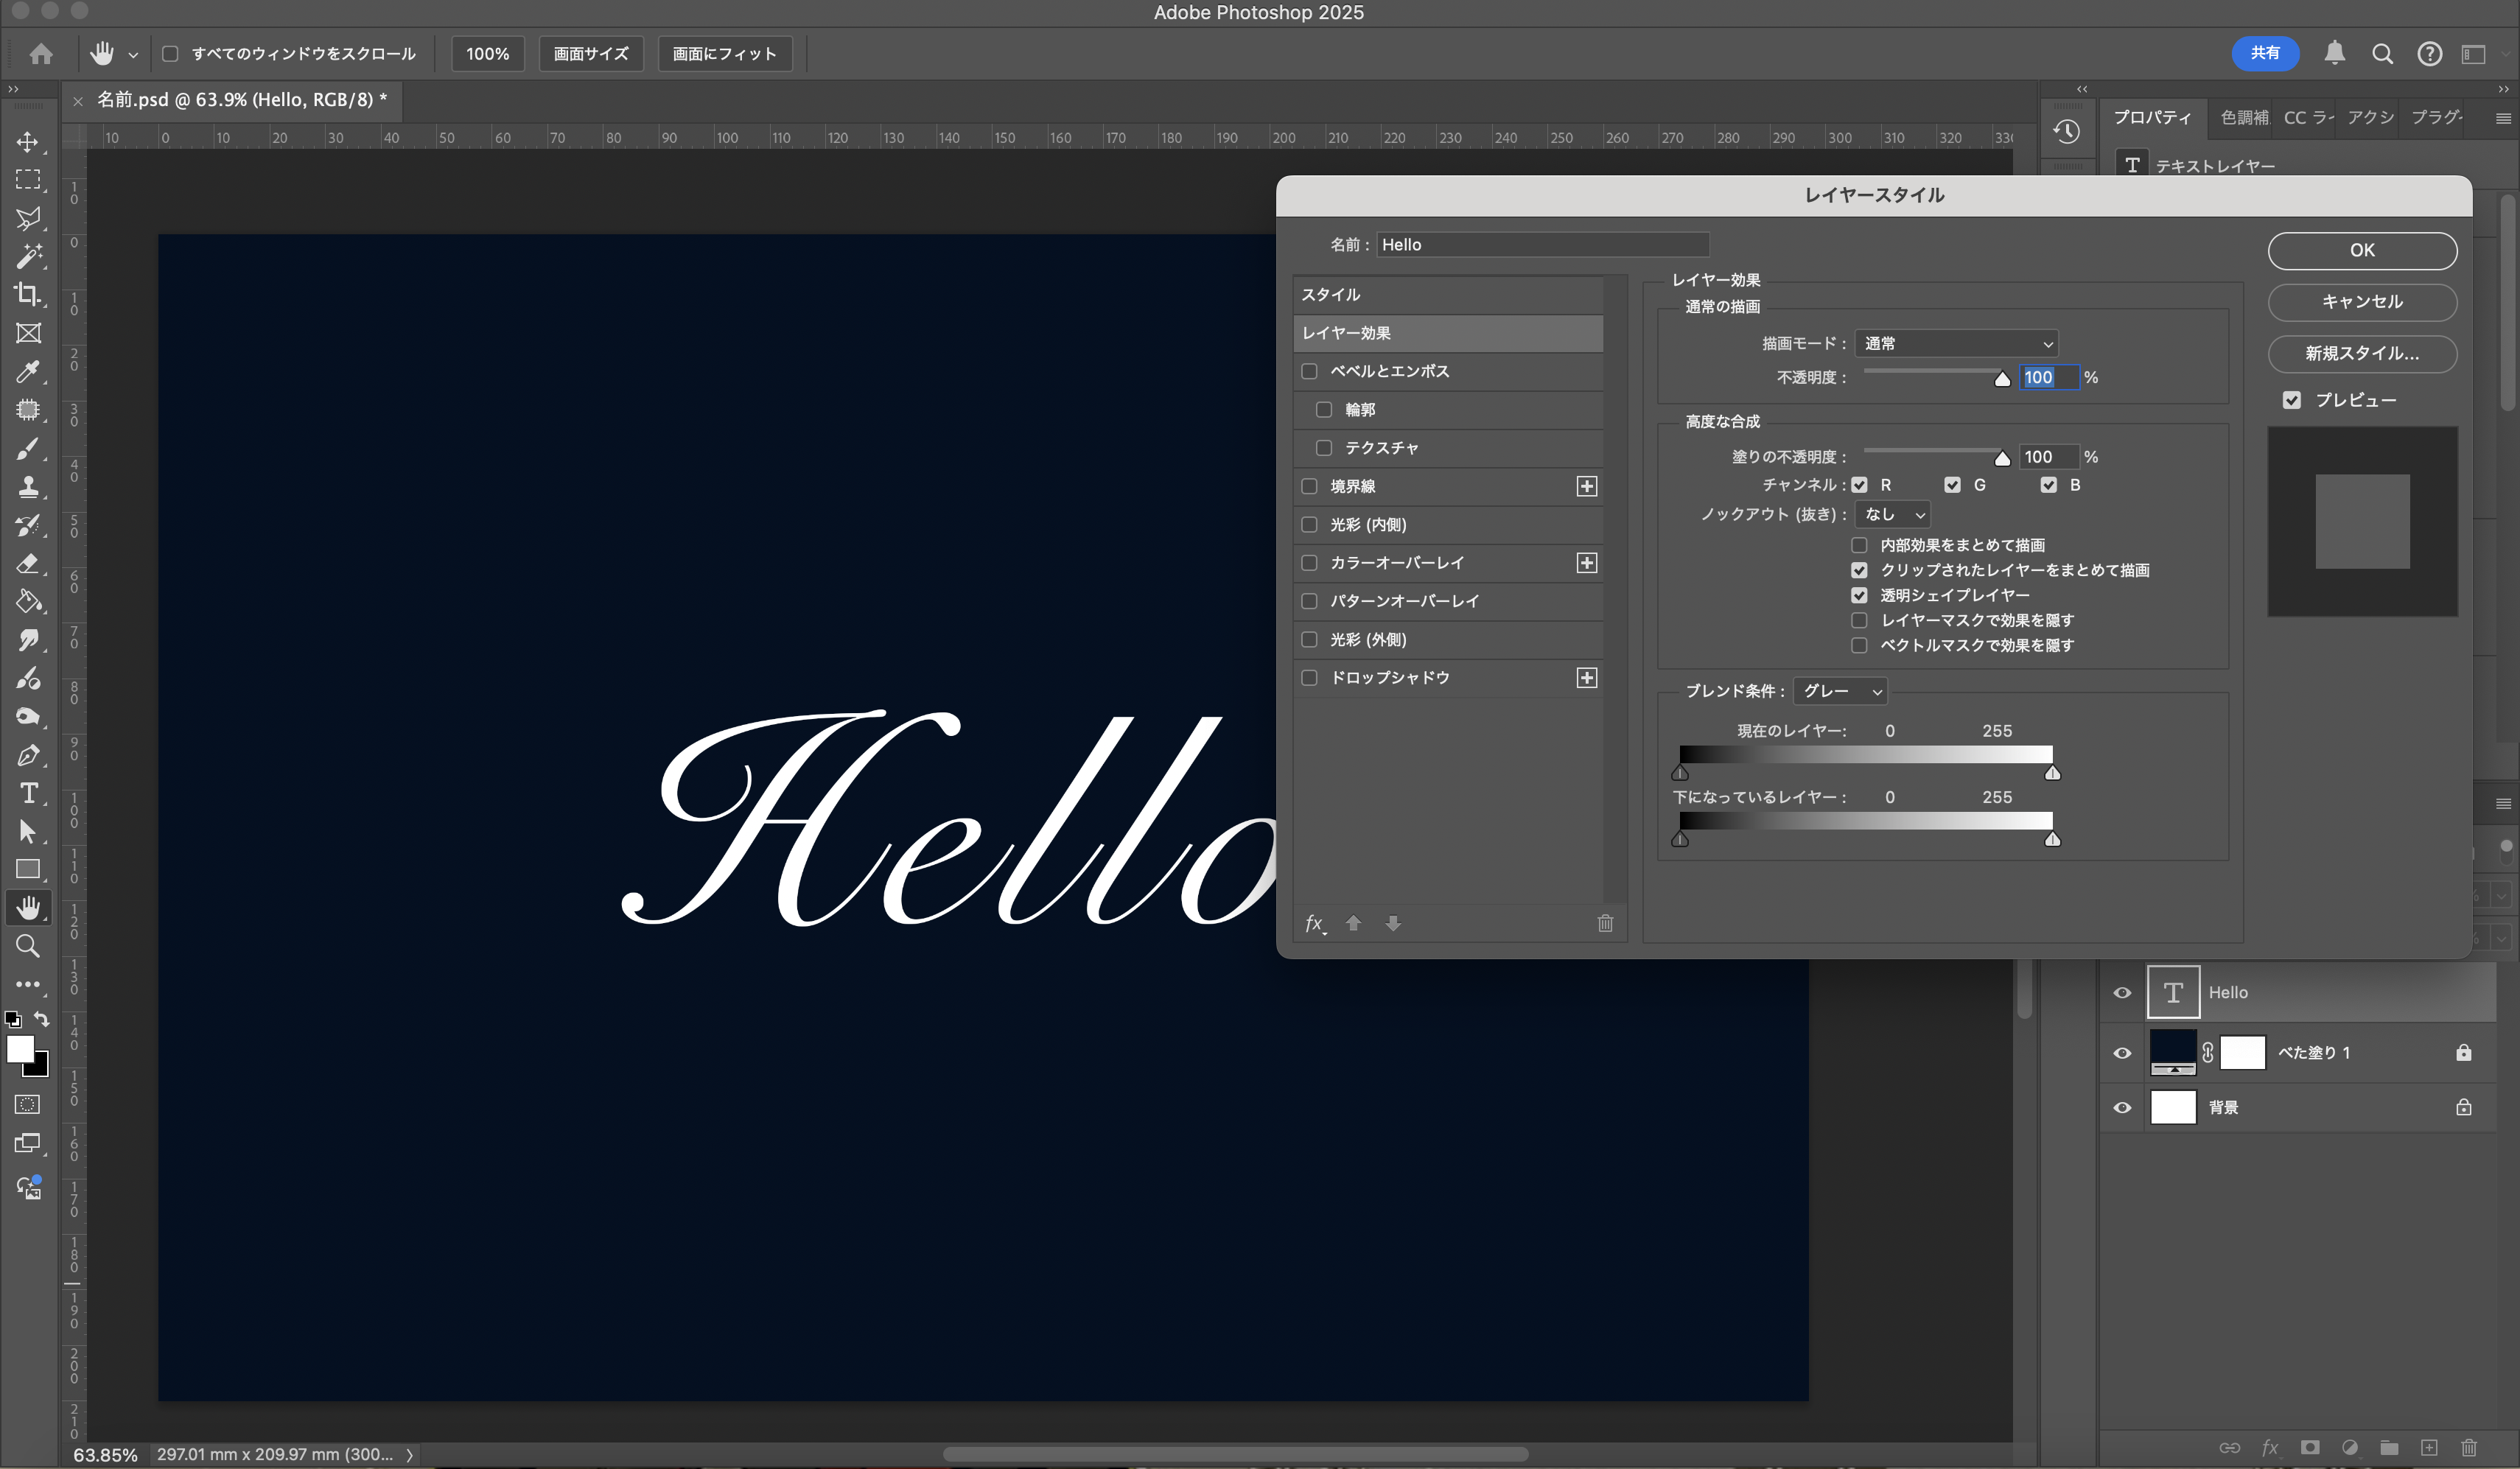
Task: Click the OK button
Action: 2362,251
